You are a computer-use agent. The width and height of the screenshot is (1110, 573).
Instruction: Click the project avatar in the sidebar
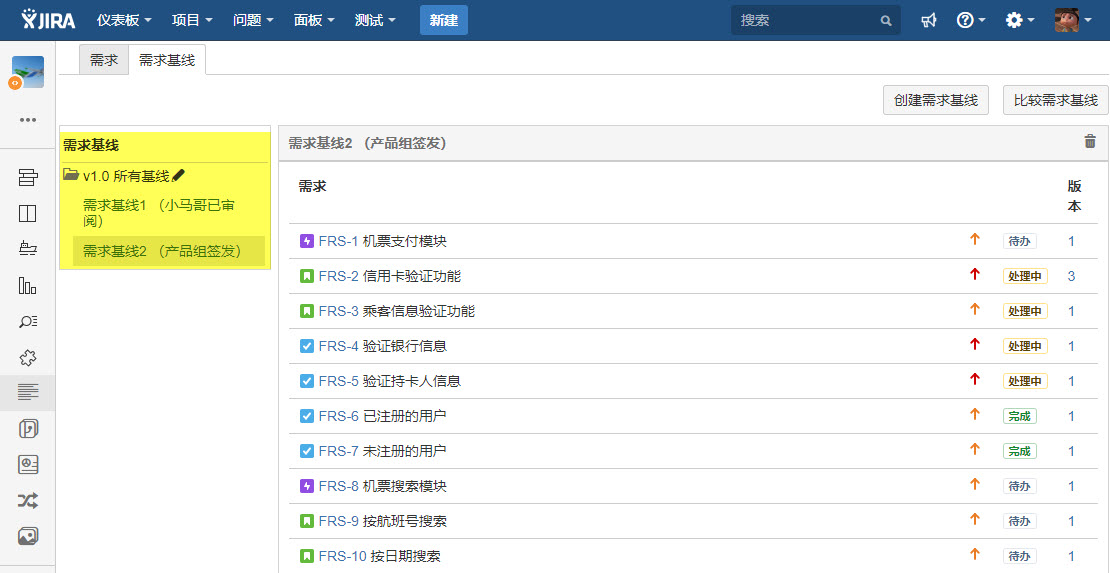tap(28, 73)
